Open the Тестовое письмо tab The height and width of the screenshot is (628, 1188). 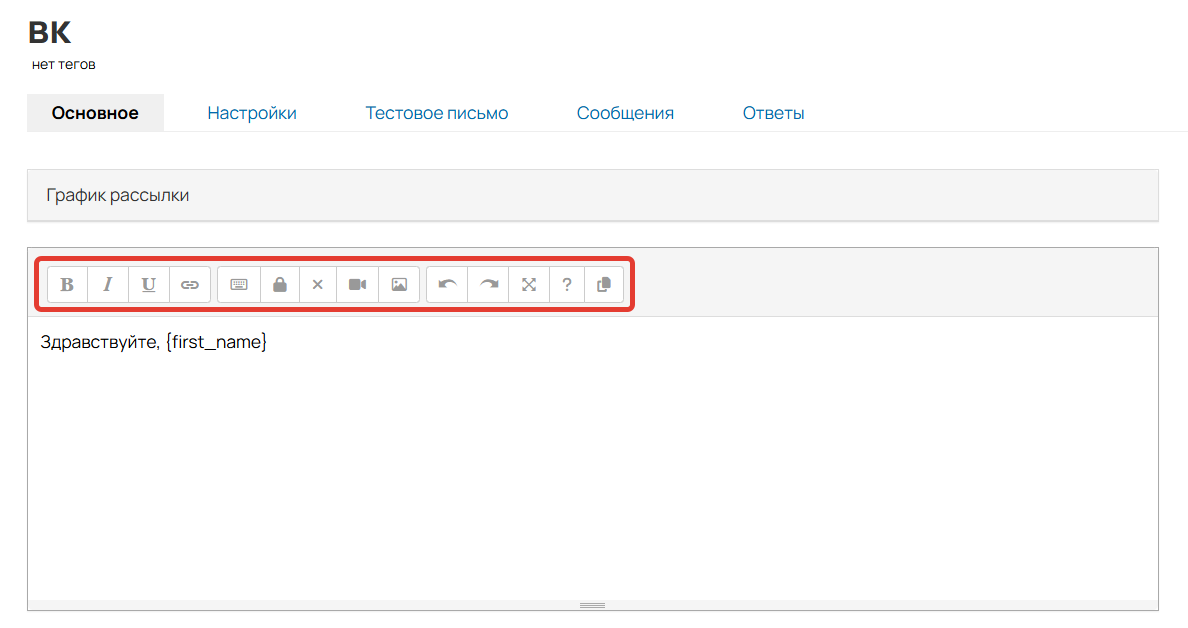436,113
